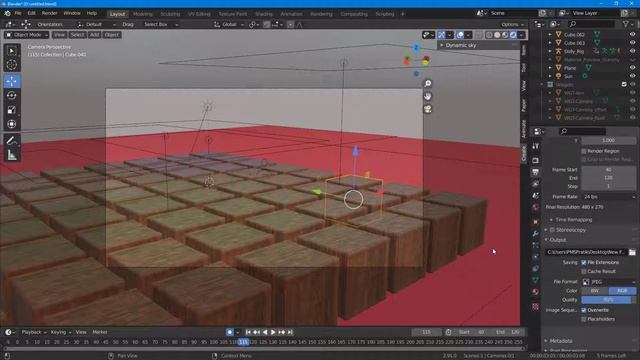Image resolution: width=640 pixels, height=360 pixels.
Task: Expand the Cube.063 outliner row
Action: click(x=550, y=43)
